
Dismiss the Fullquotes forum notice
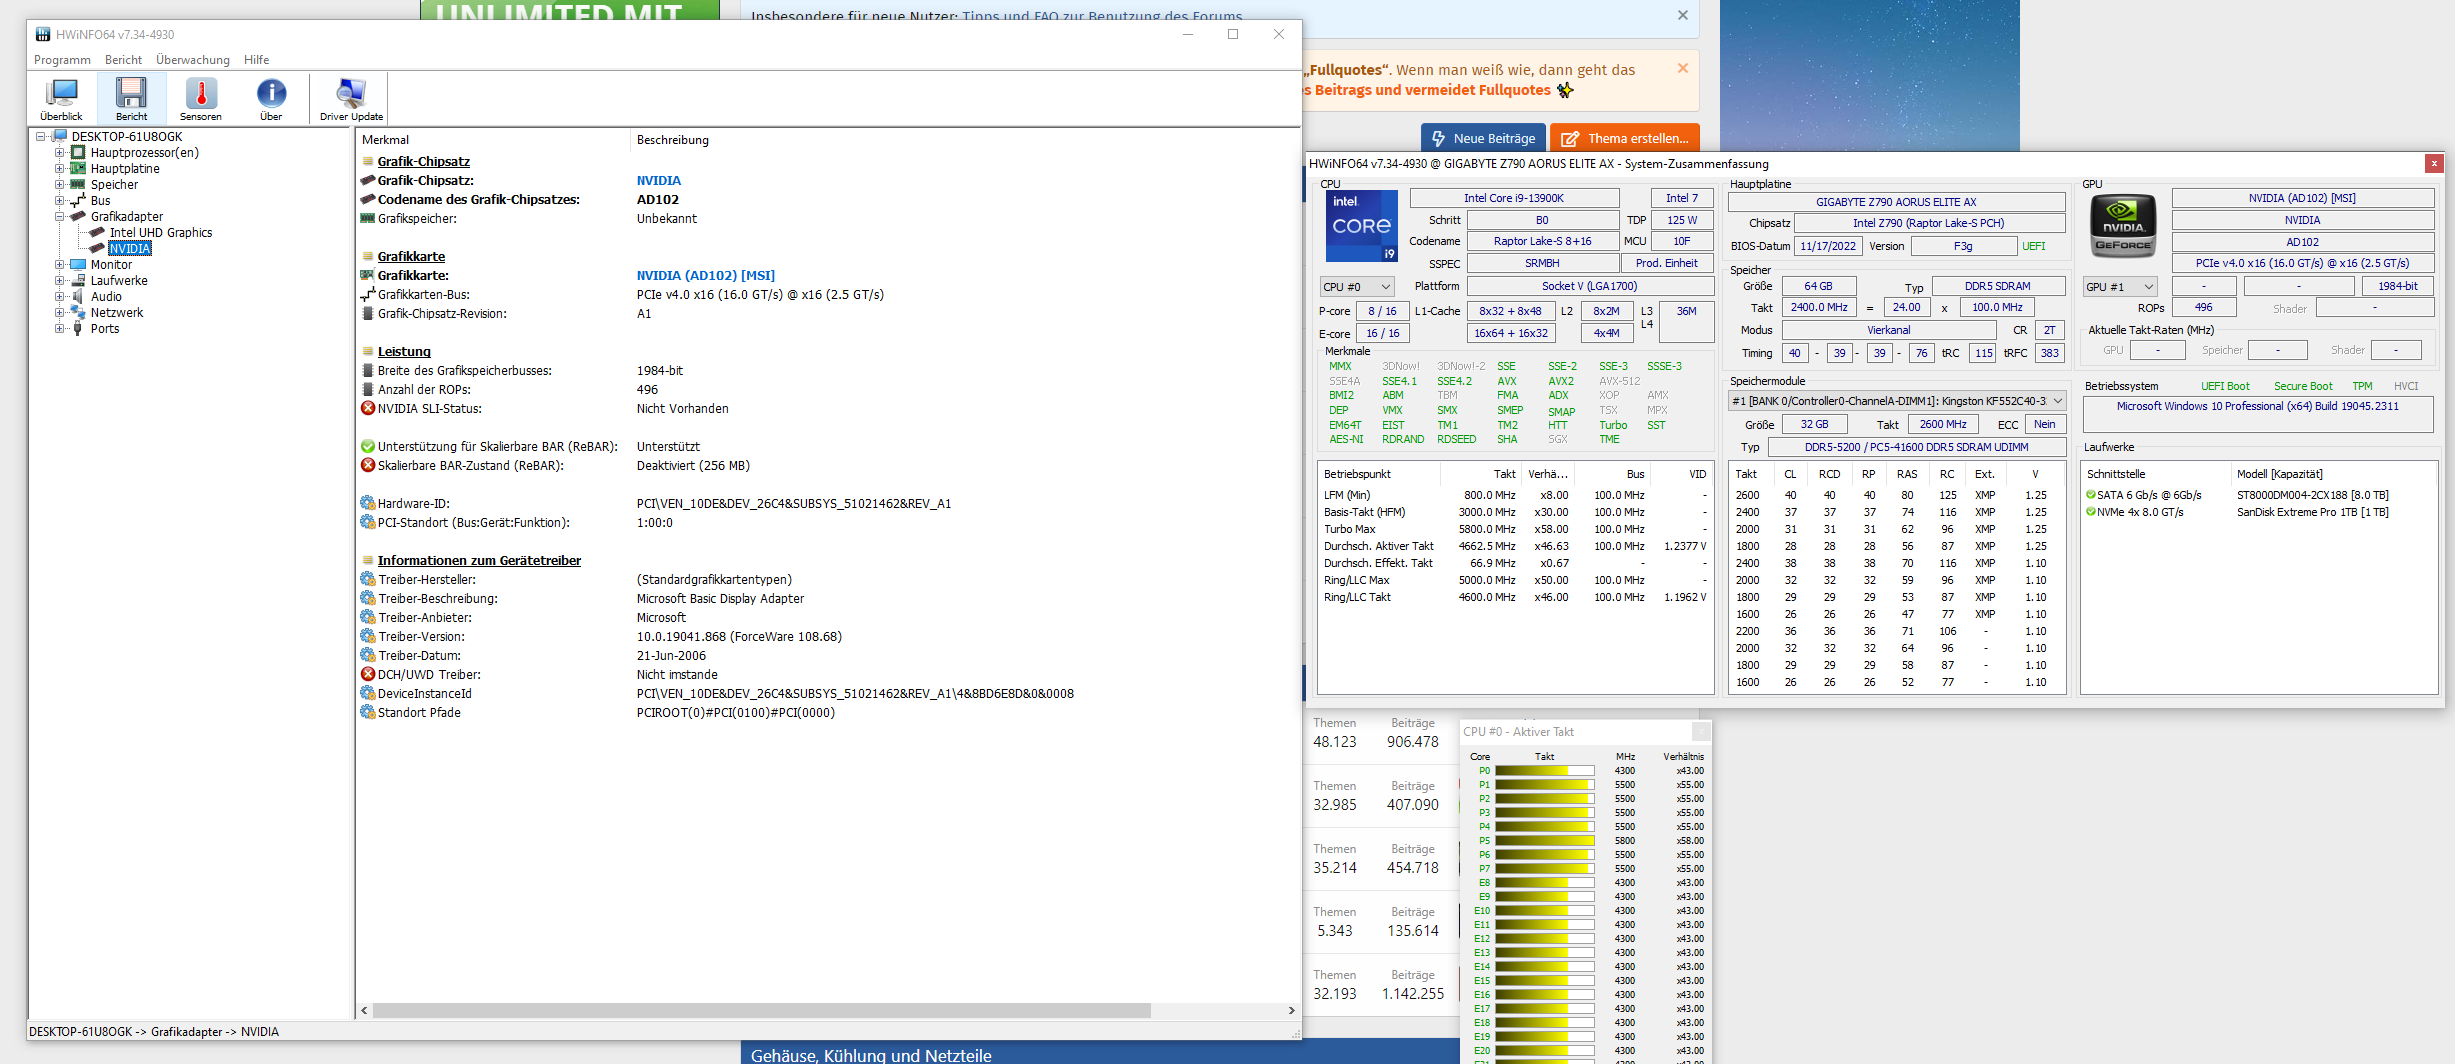(1683, 68)
